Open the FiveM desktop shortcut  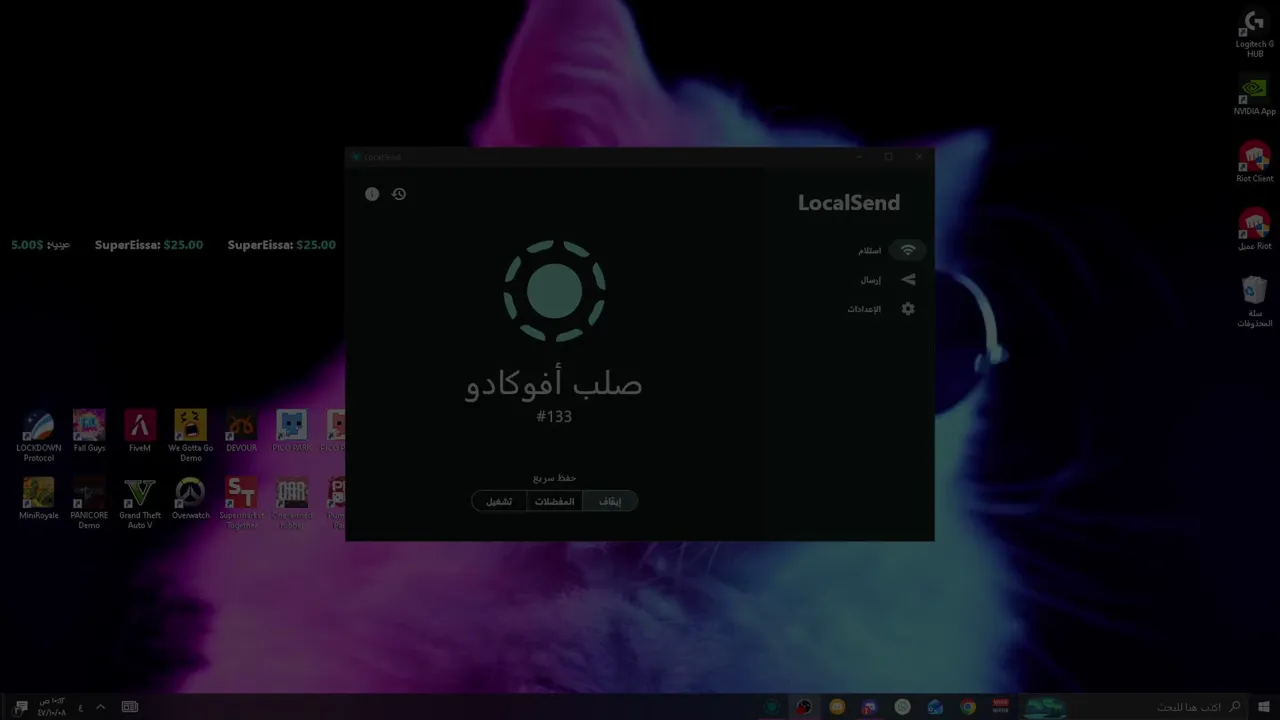point(140,431)
